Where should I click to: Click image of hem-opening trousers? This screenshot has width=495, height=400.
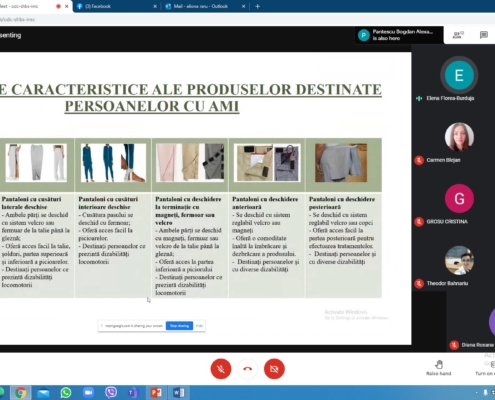tap(190, 163)
